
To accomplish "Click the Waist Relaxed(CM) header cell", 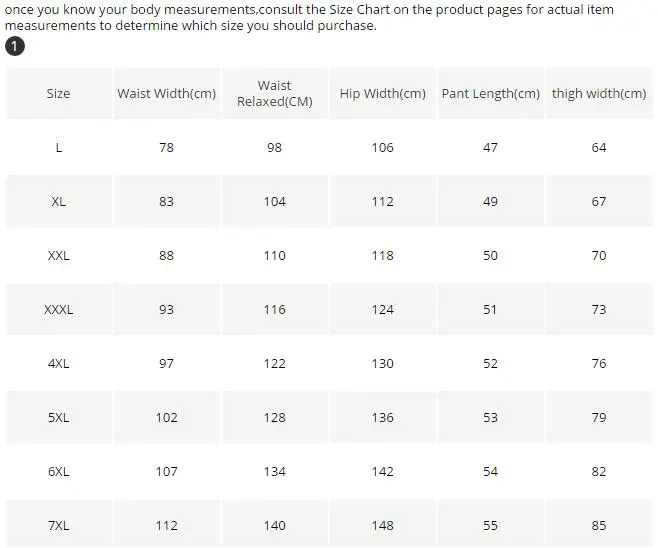I will 274,93.
